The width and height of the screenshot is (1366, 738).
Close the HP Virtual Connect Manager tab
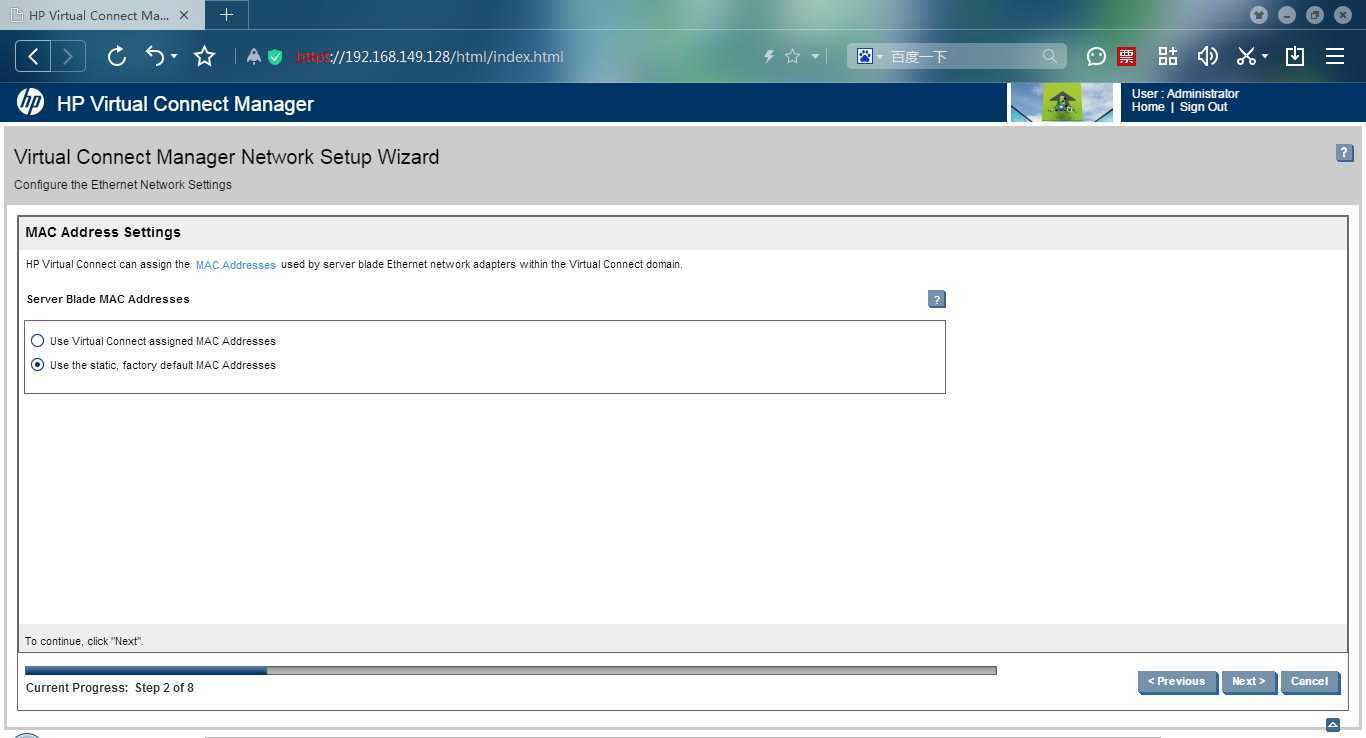point(183,15)
